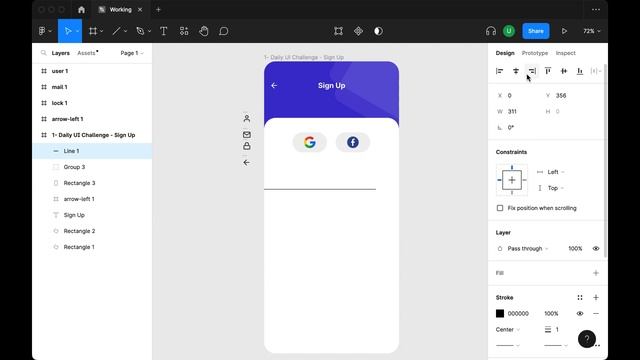
Task: Open the layers search icon
Action: pos(43,53)
